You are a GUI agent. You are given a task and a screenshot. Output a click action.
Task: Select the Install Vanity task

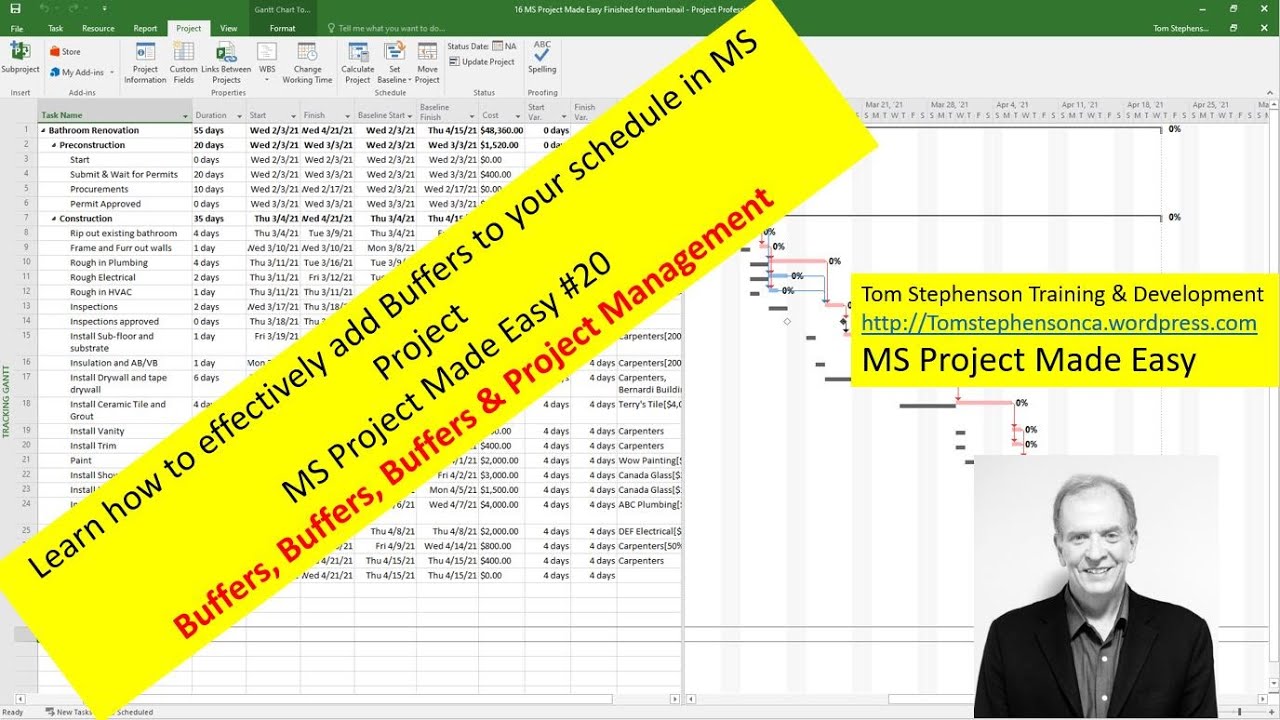point(97,431)
